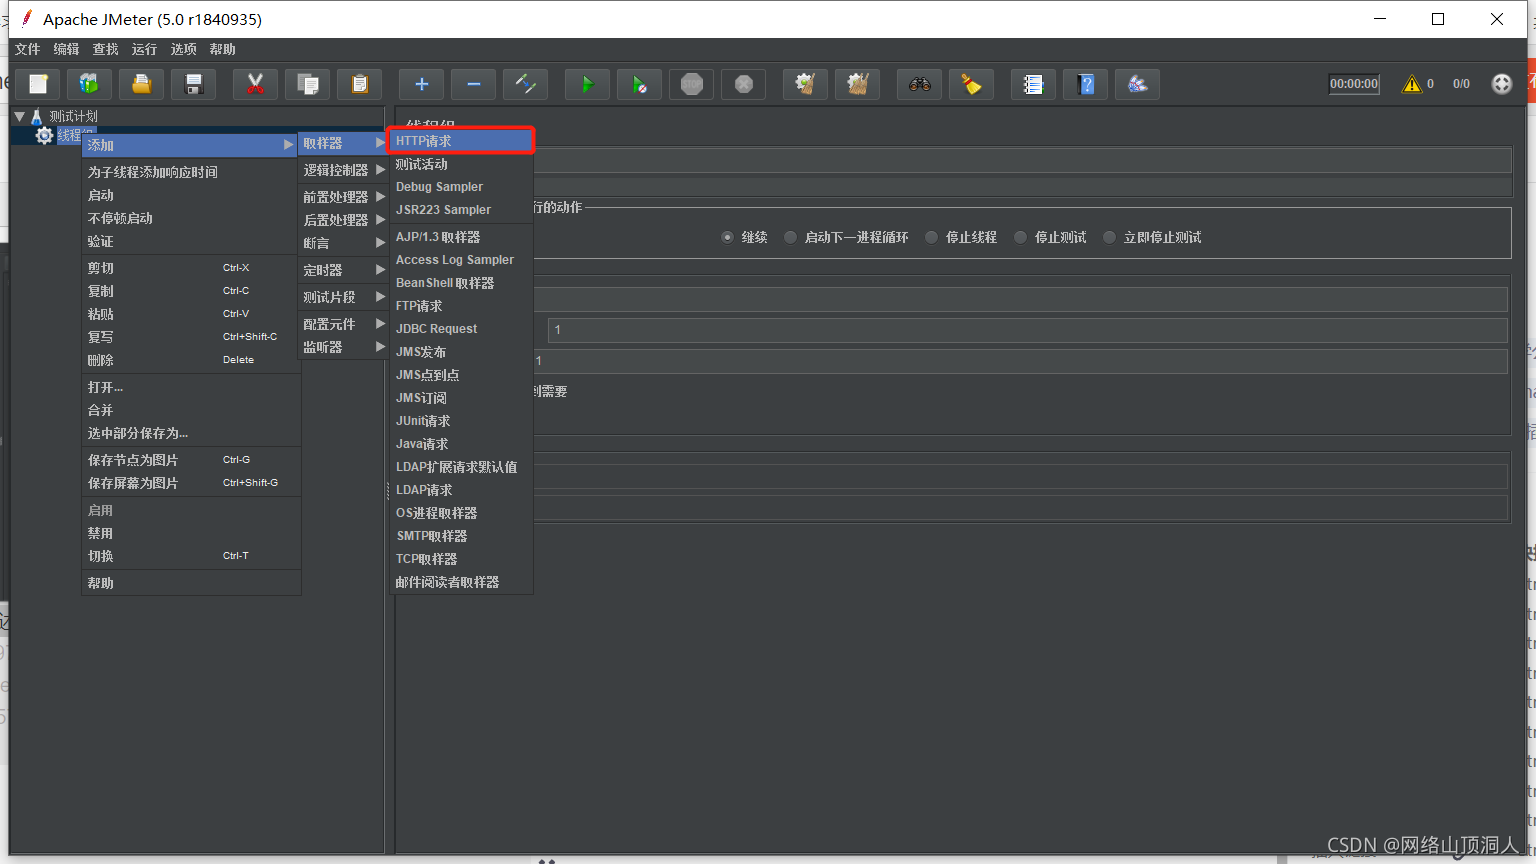The height and width of the screenshot is (864, 1536).
Task: Start the test with green play icon
Action: coord(588,85)
